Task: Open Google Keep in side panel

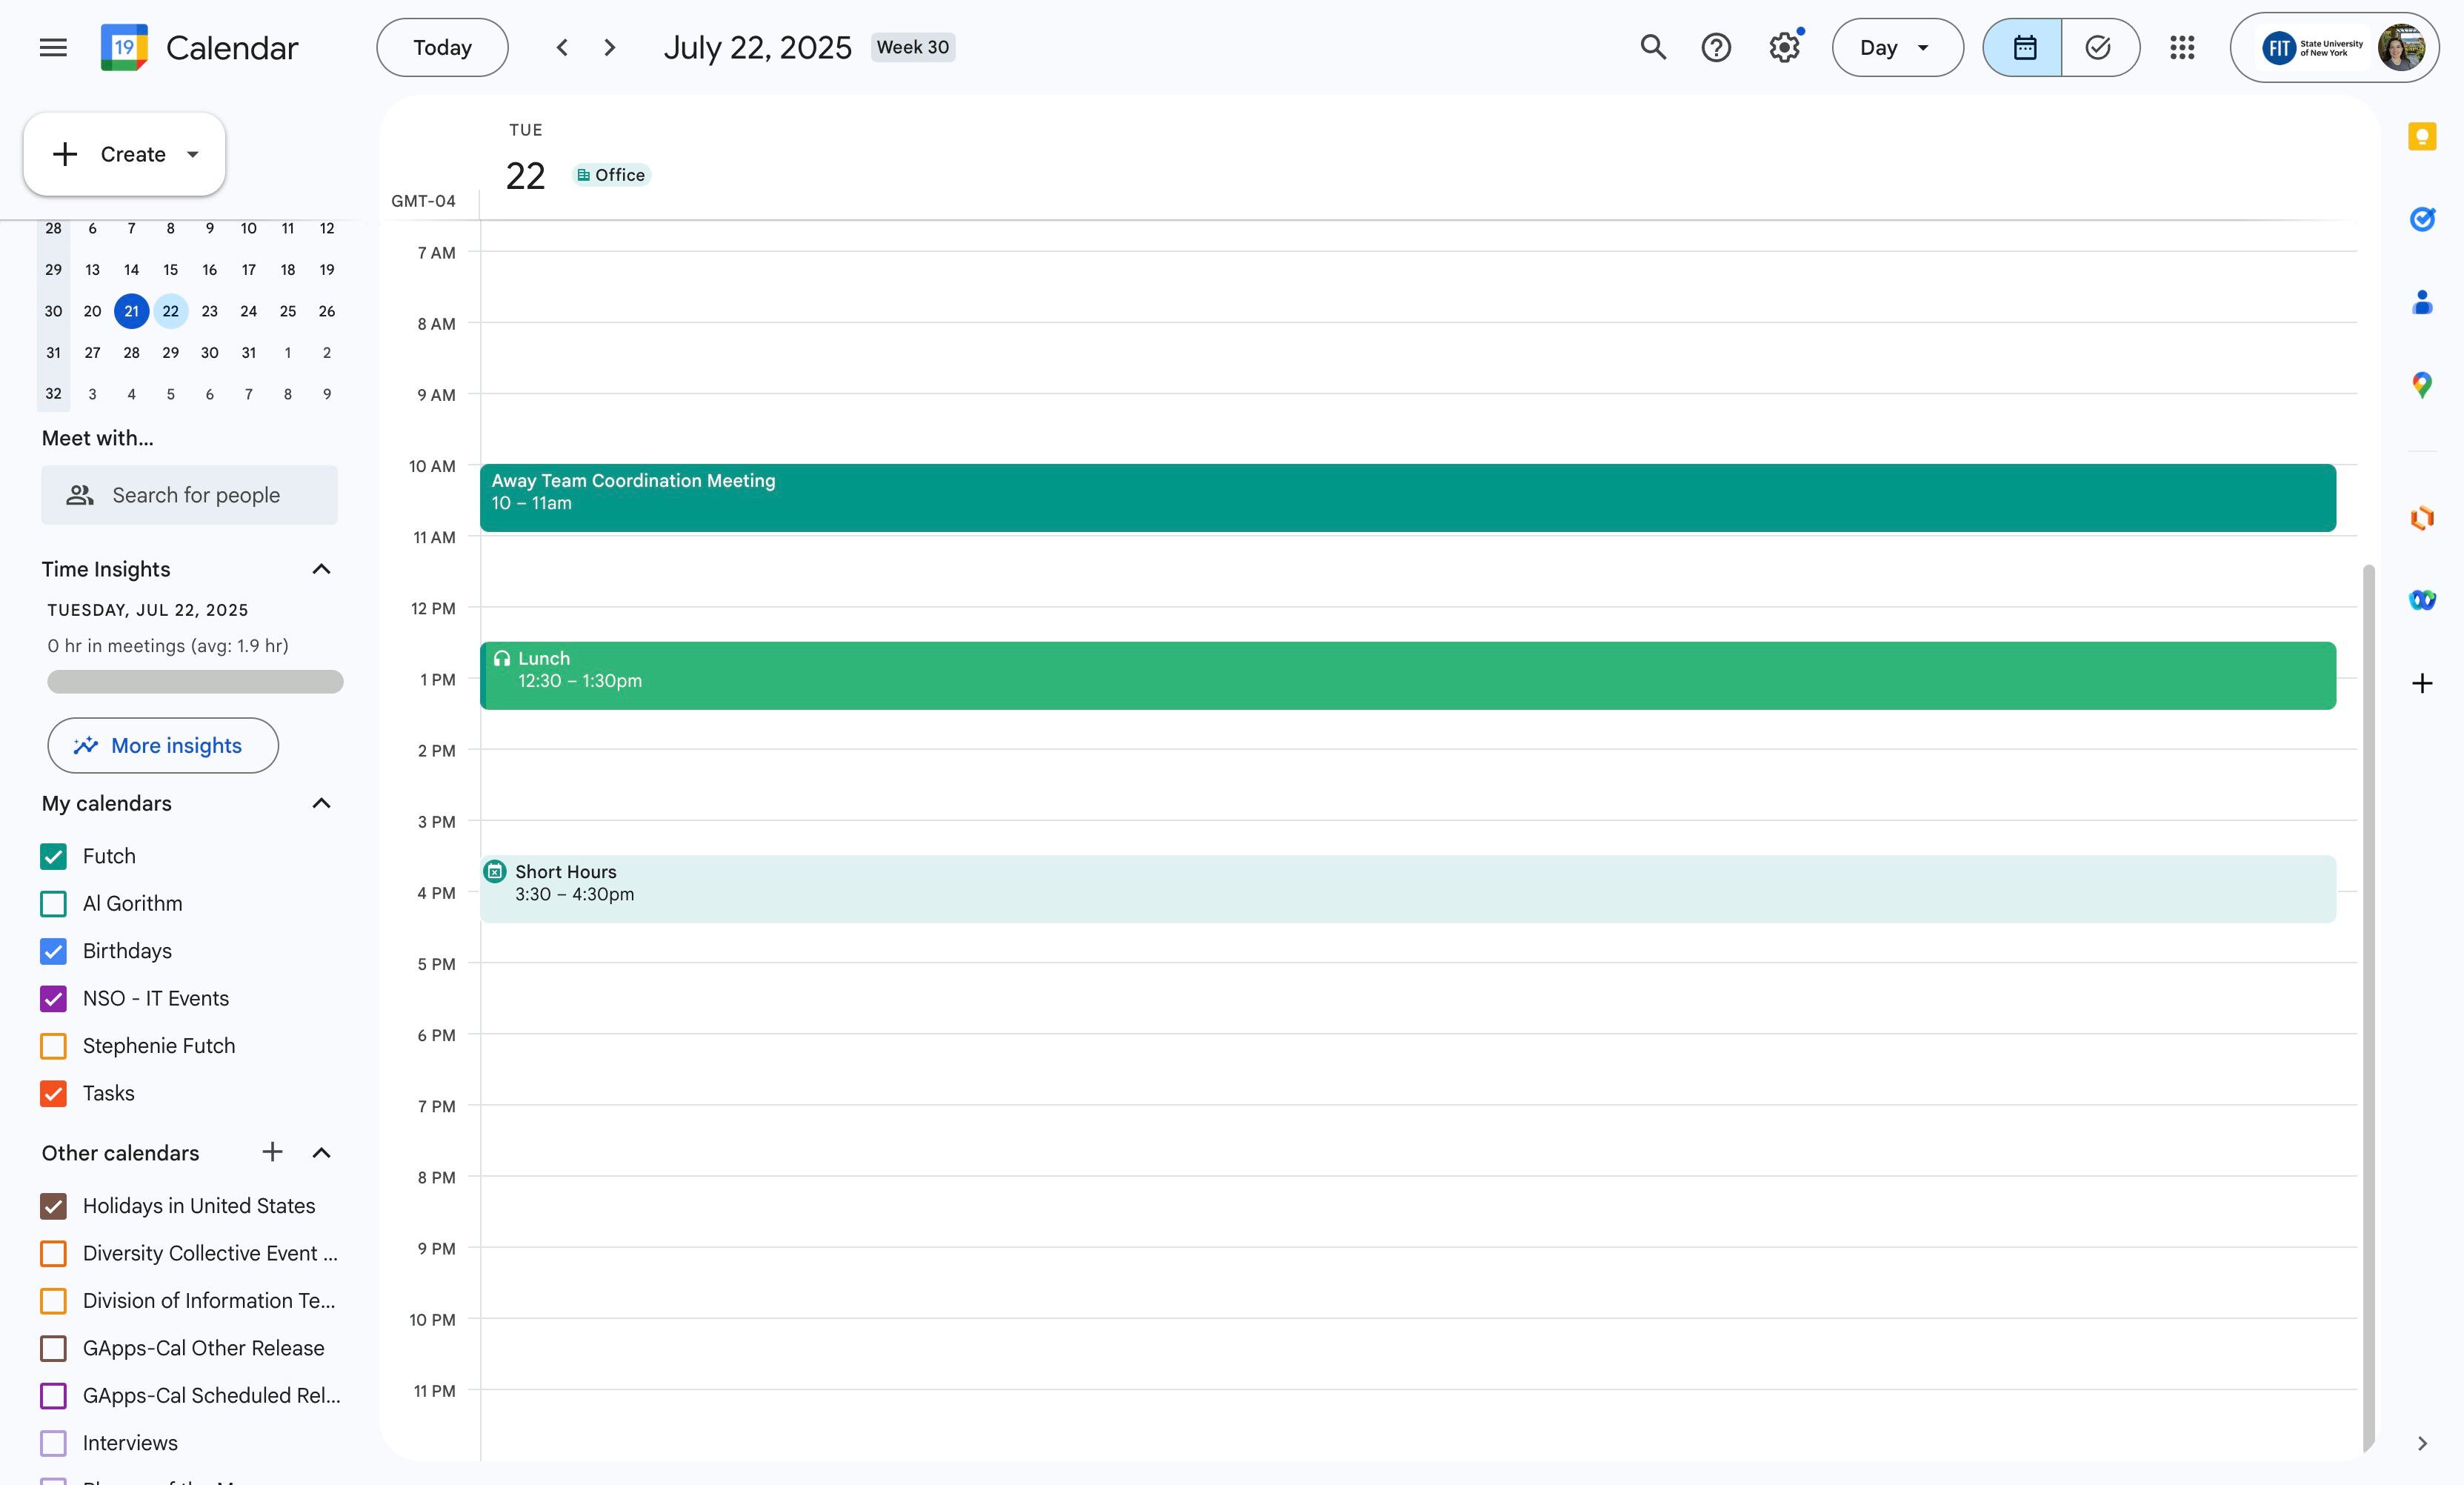Action: click(2421, 136)
